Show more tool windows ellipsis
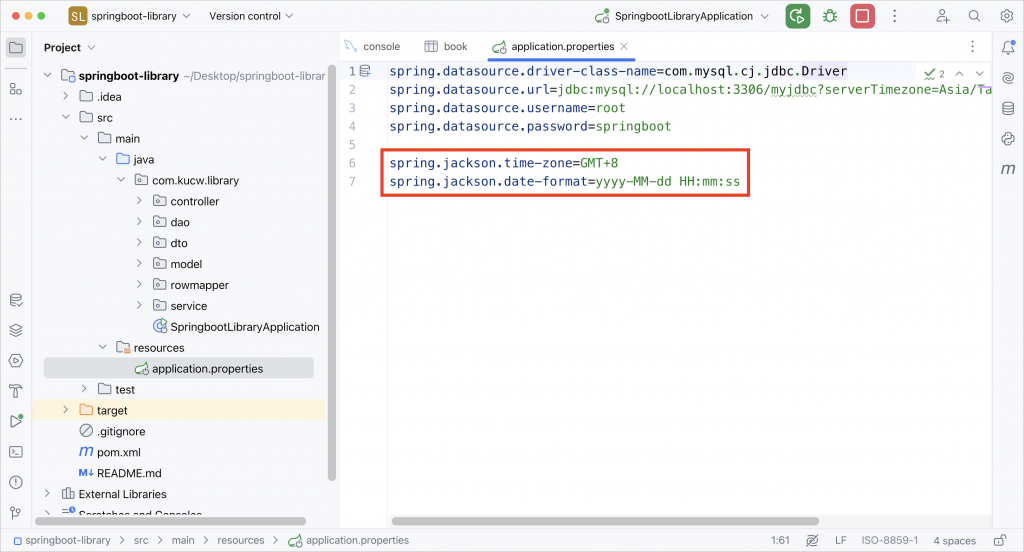The image size is (1024, 552). click(16, 119)
